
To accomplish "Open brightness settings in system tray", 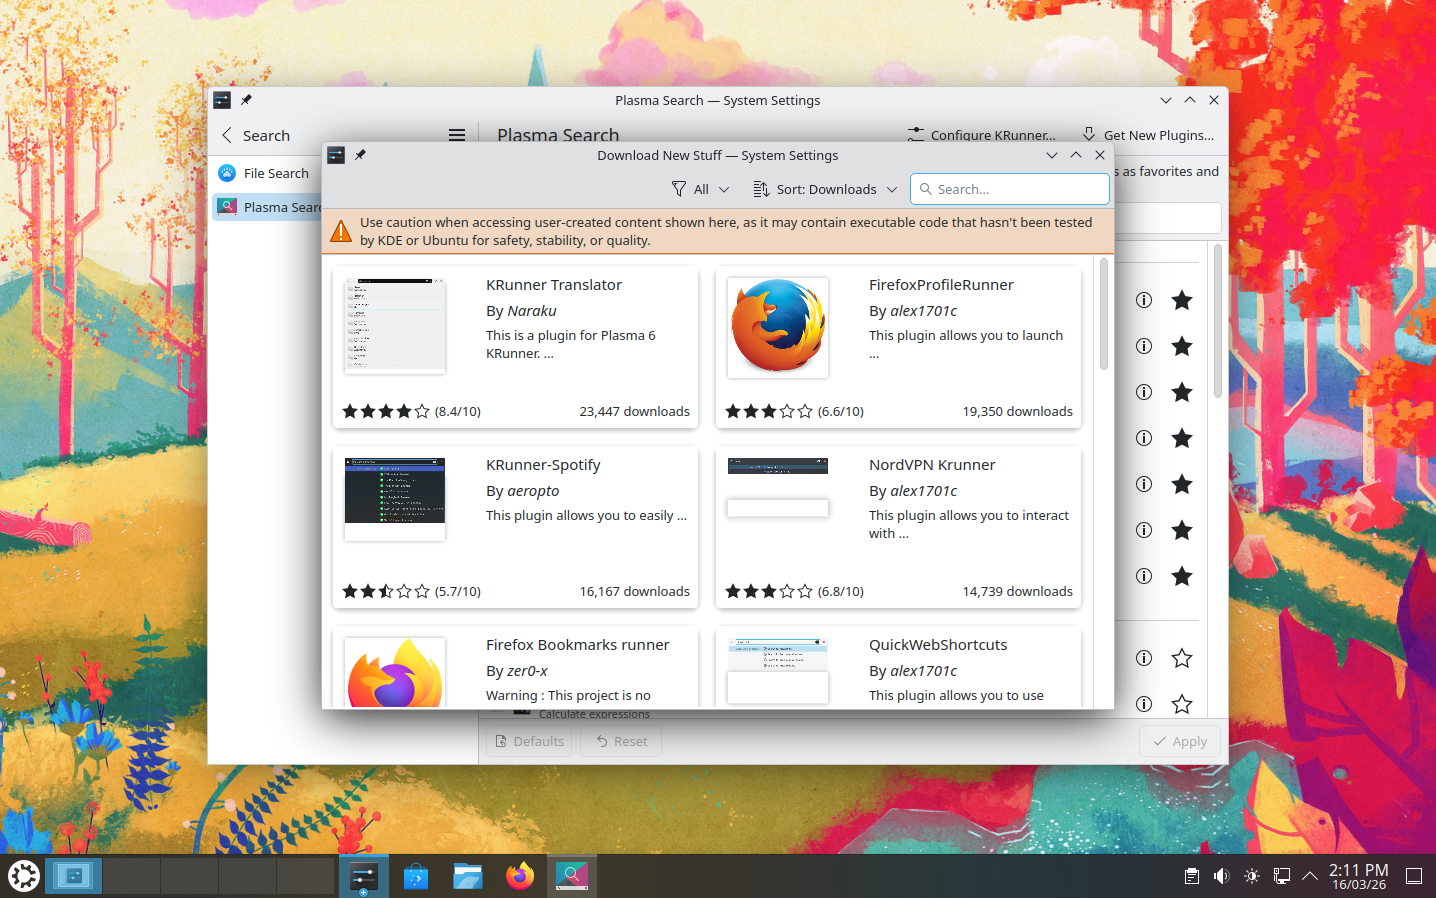I will point(1251,876).
